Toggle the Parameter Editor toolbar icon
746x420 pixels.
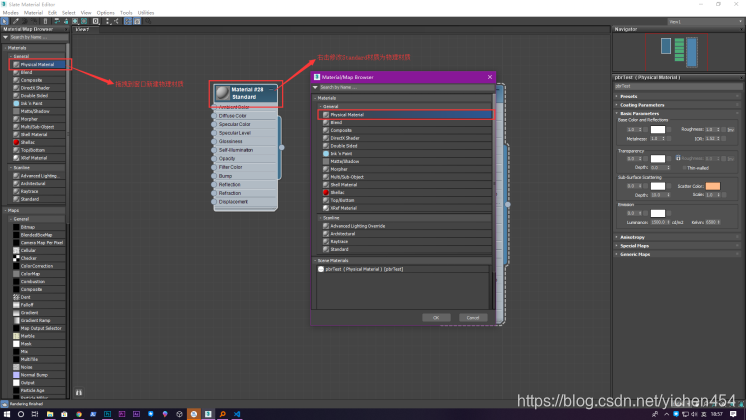137,21
